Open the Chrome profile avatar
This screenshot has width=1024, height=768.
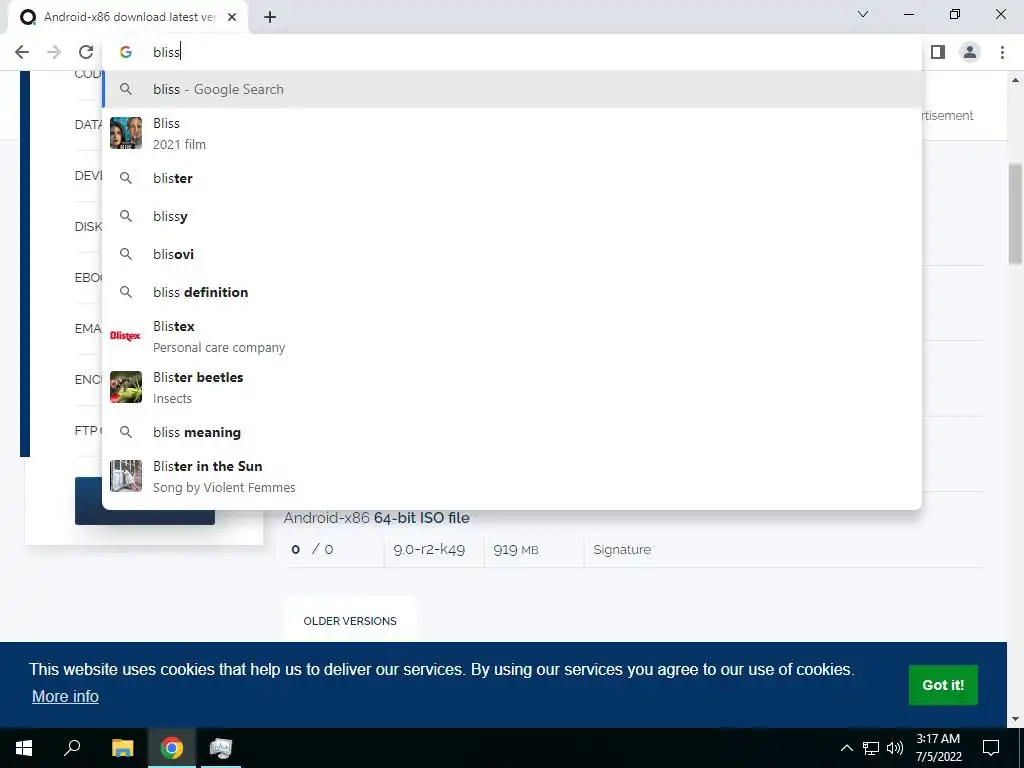point(970,52)
